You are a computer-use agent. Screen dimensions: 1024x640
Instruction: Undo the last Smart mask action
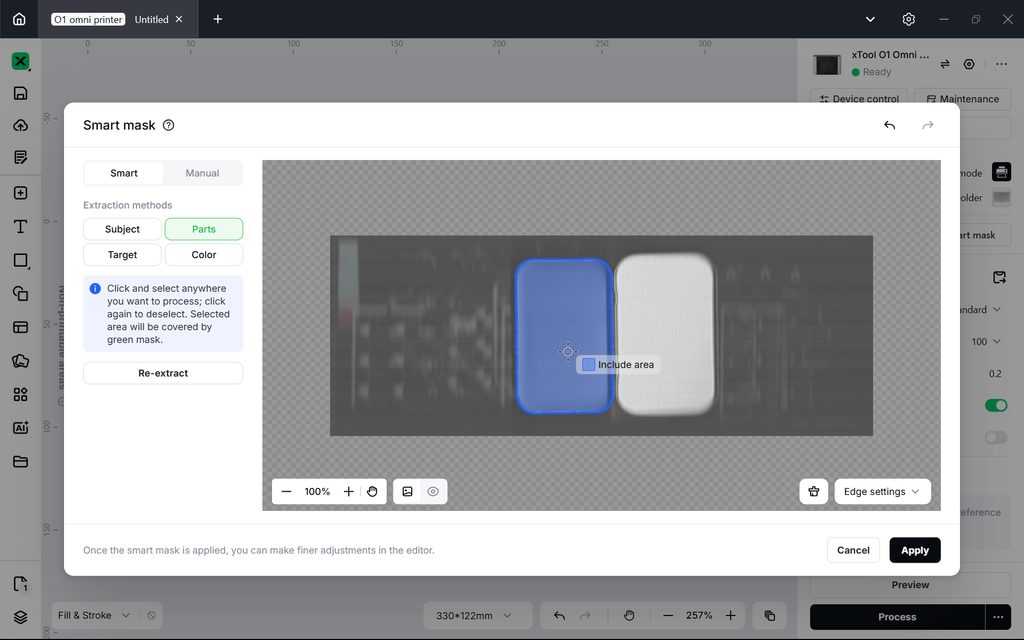click(889, 125)
